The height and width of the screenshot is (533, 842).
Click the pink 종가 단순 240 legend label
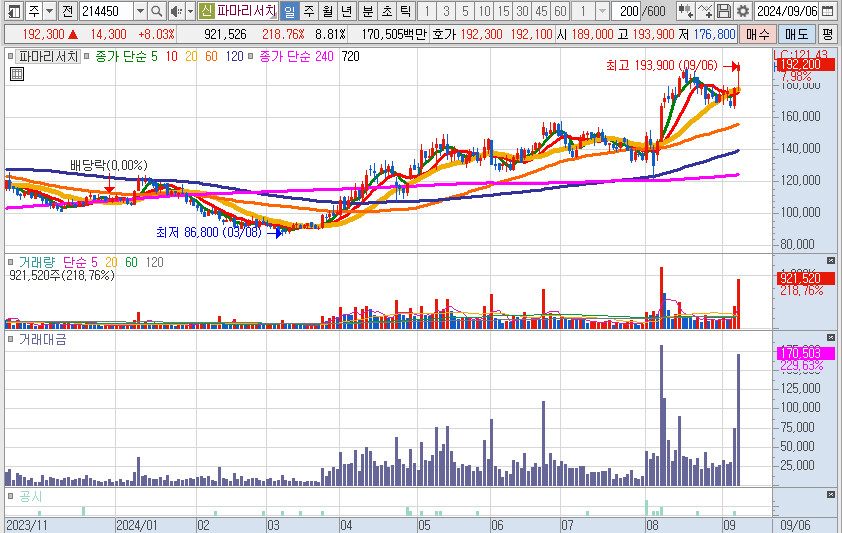coord(295,57)
